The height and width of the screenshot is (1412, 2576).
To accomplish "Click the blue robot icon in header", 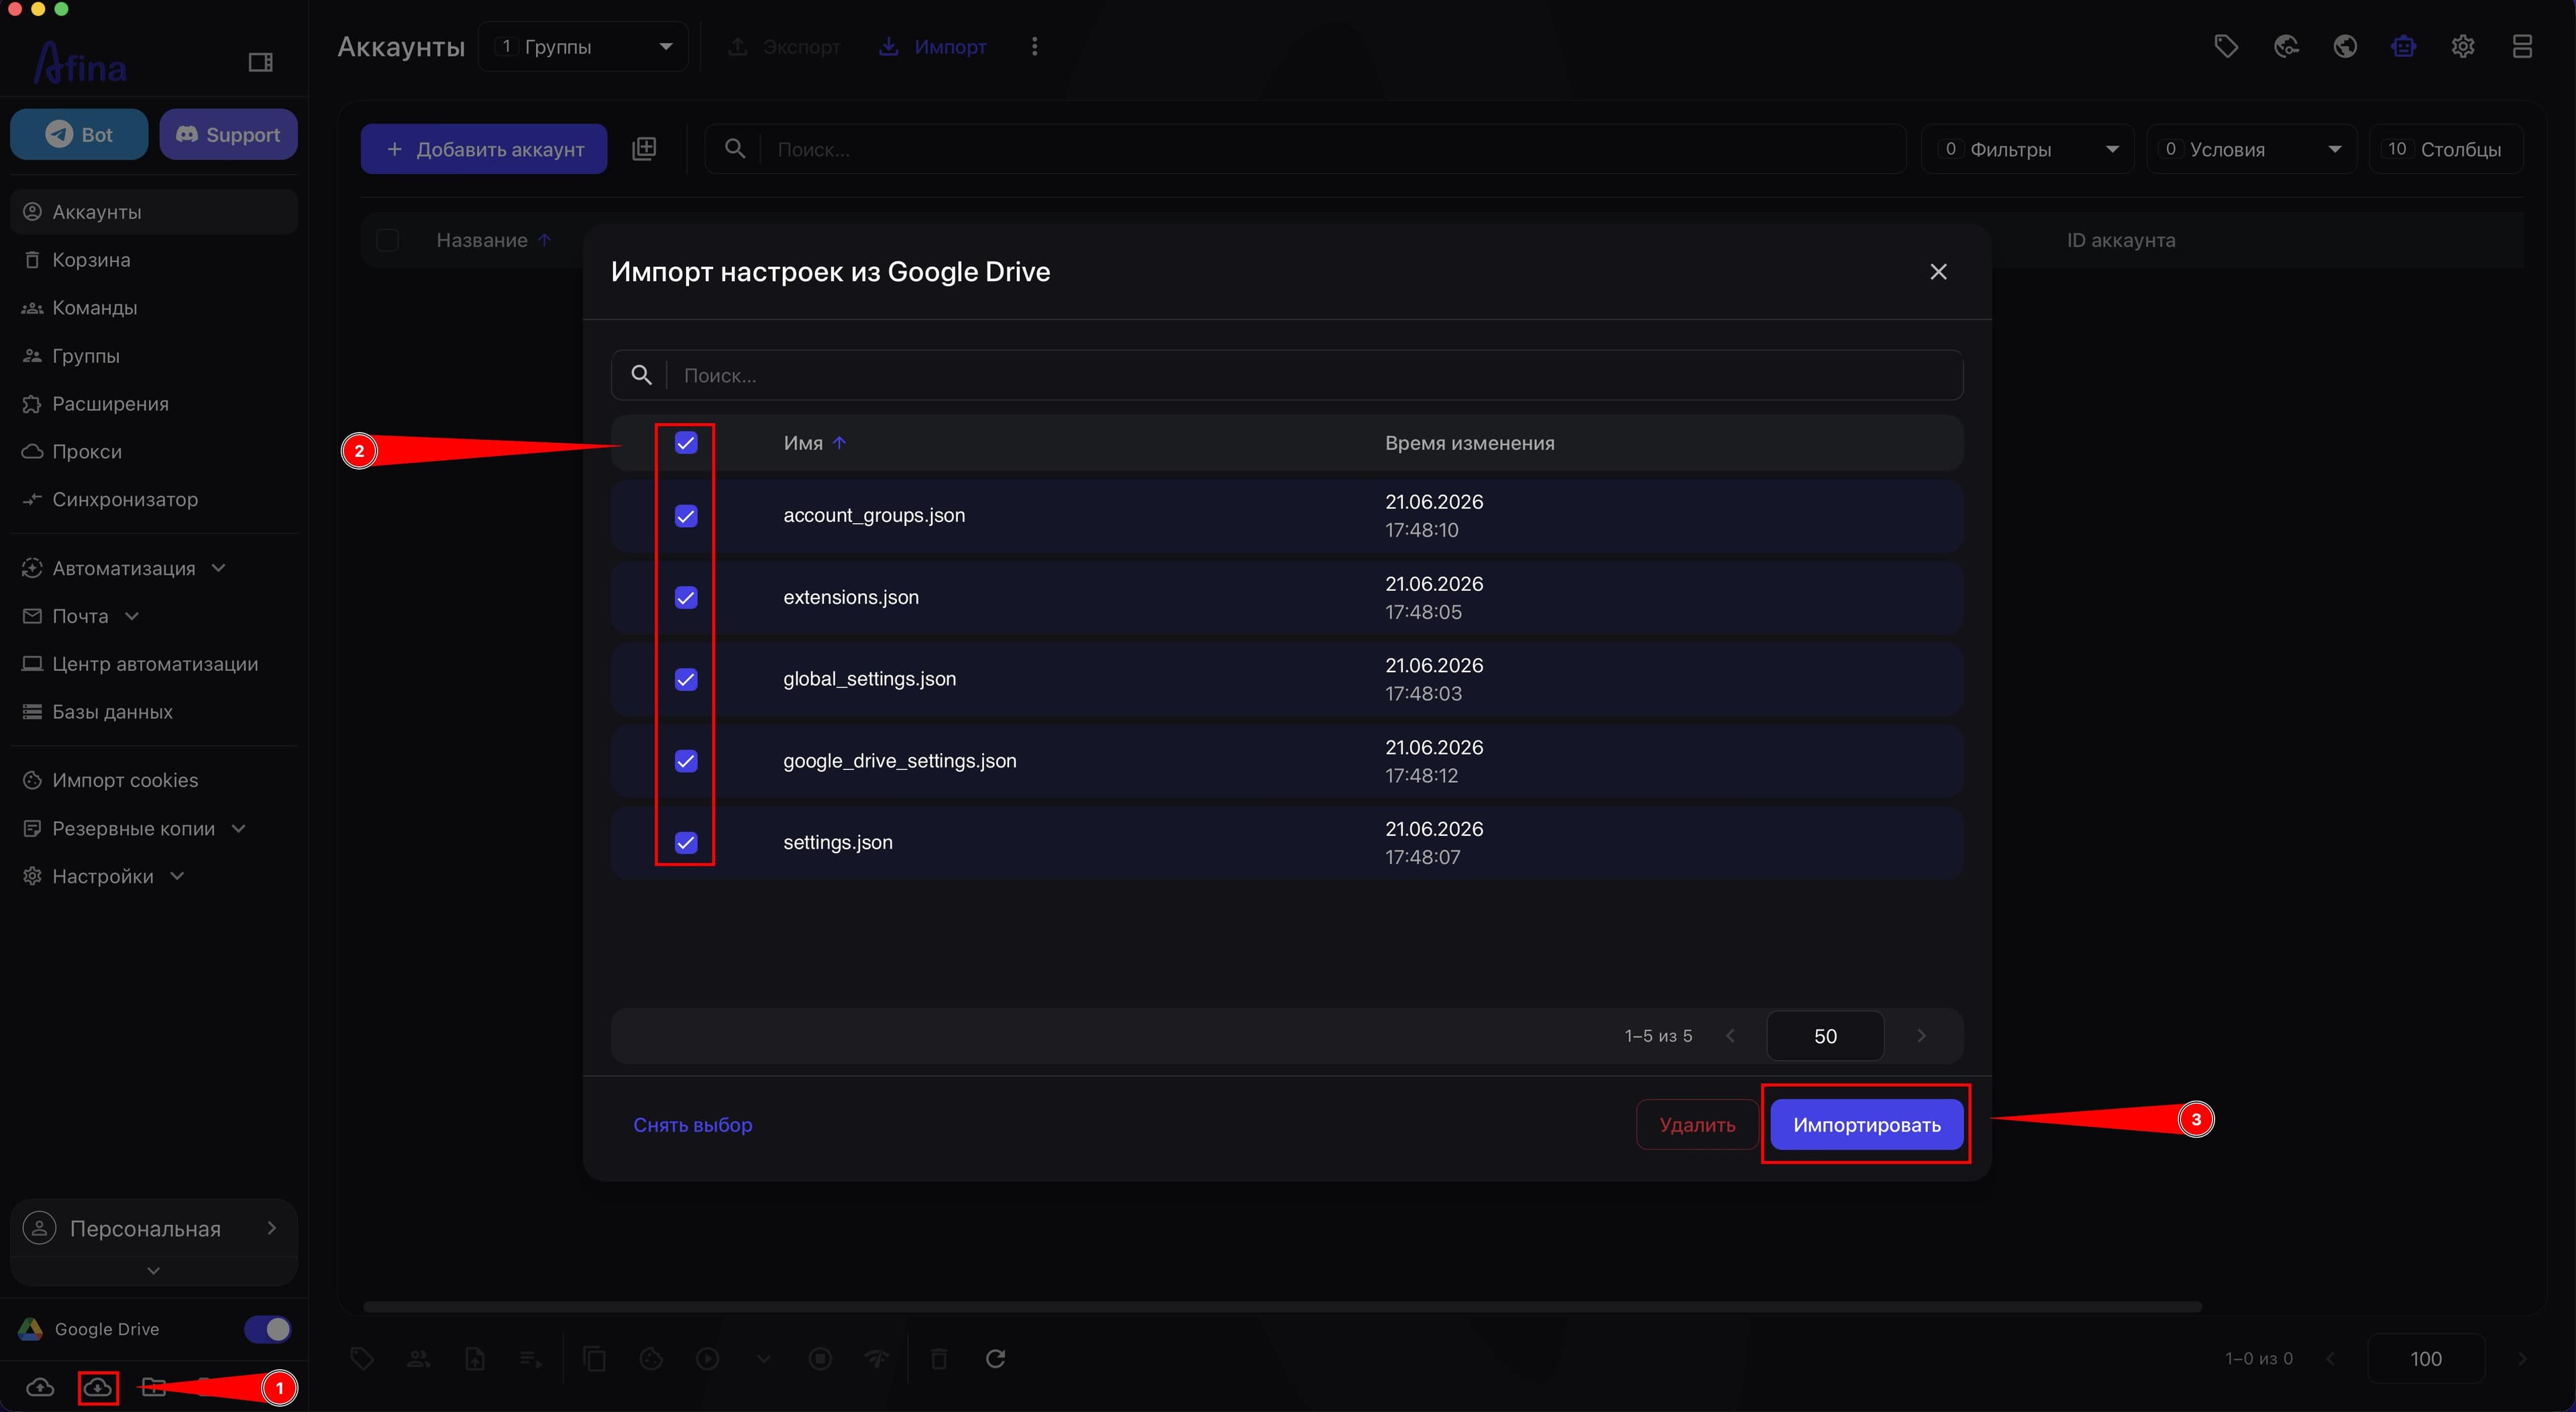I will [x=2404, y=46].
